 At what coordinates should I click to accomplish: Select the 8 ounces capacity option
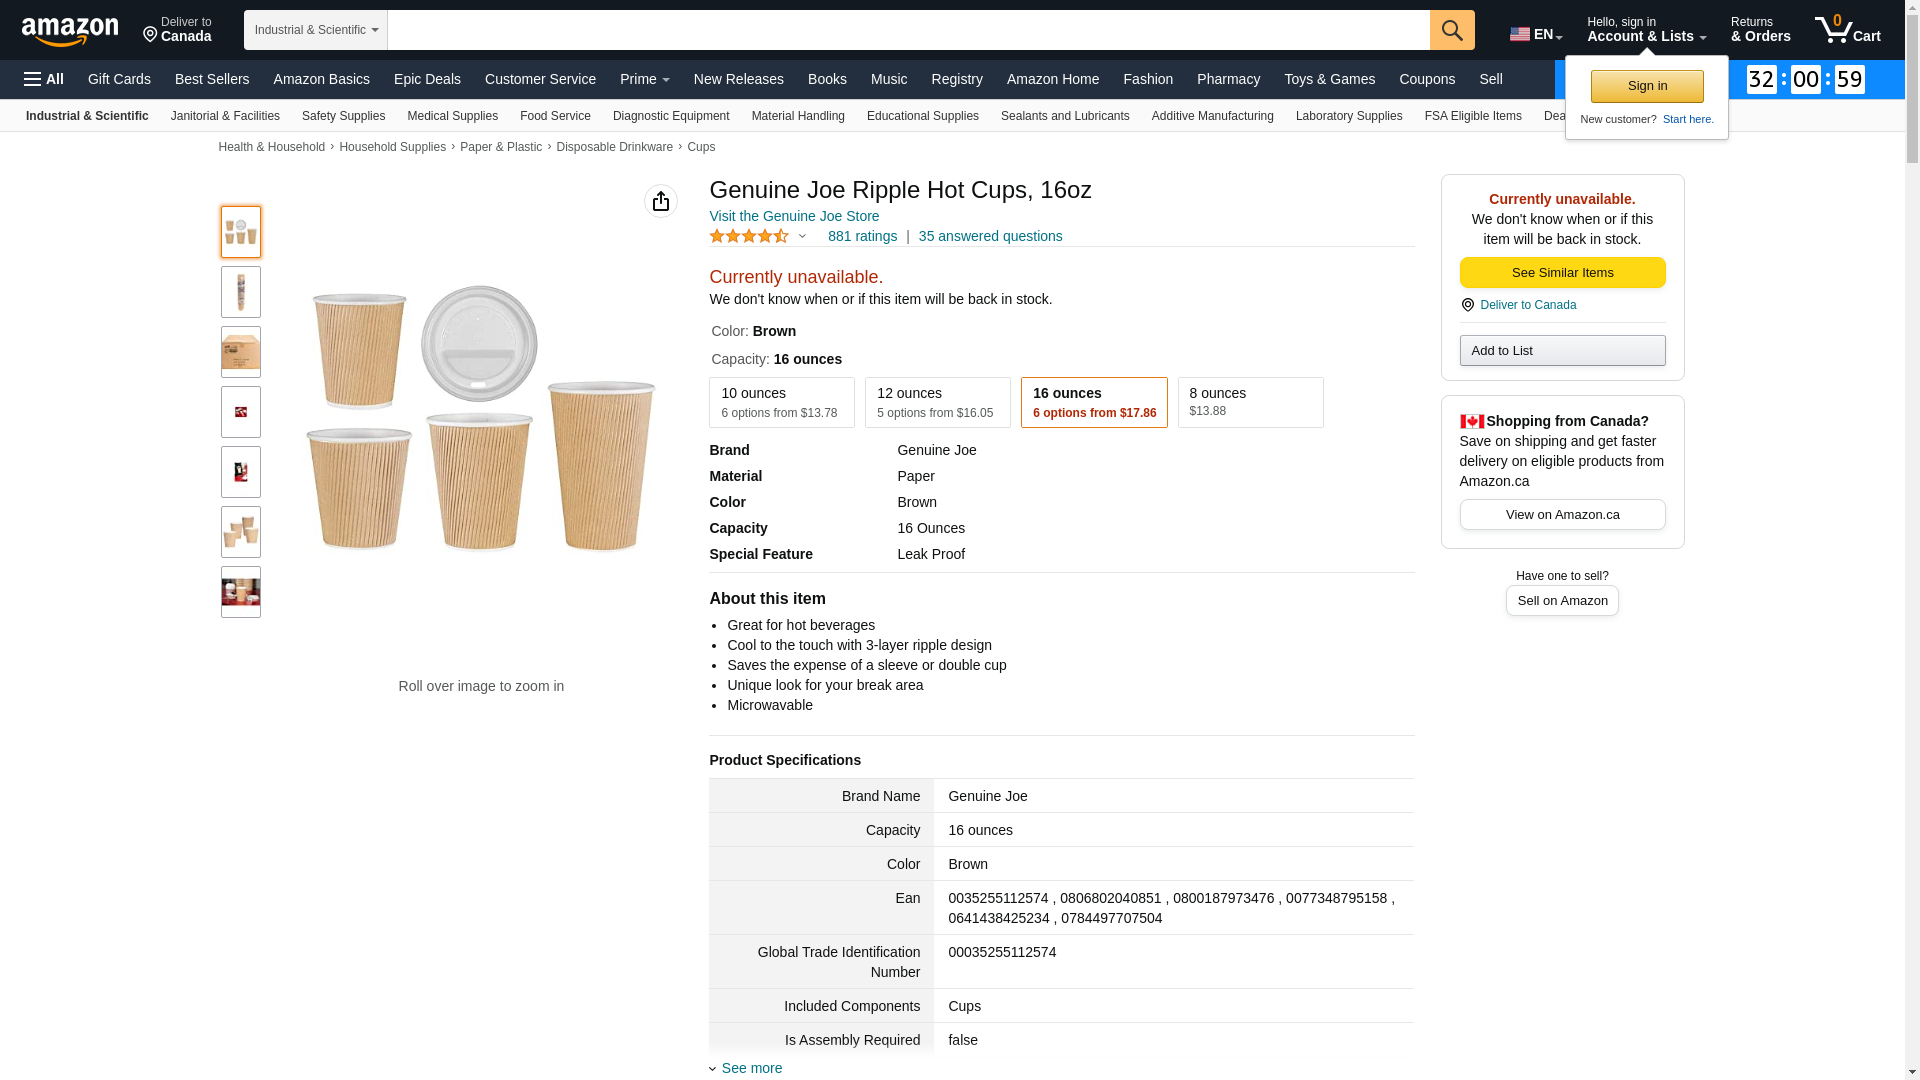pos(1250,402)
